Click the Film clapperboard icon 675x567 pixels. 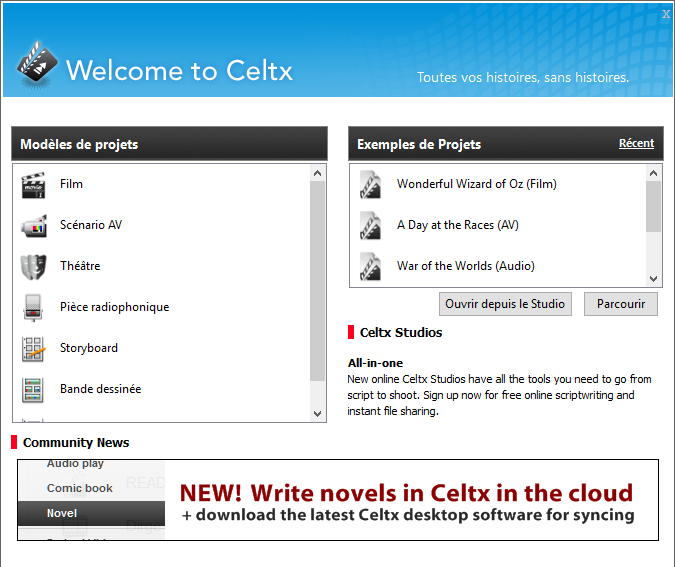[x=33, y=185]
